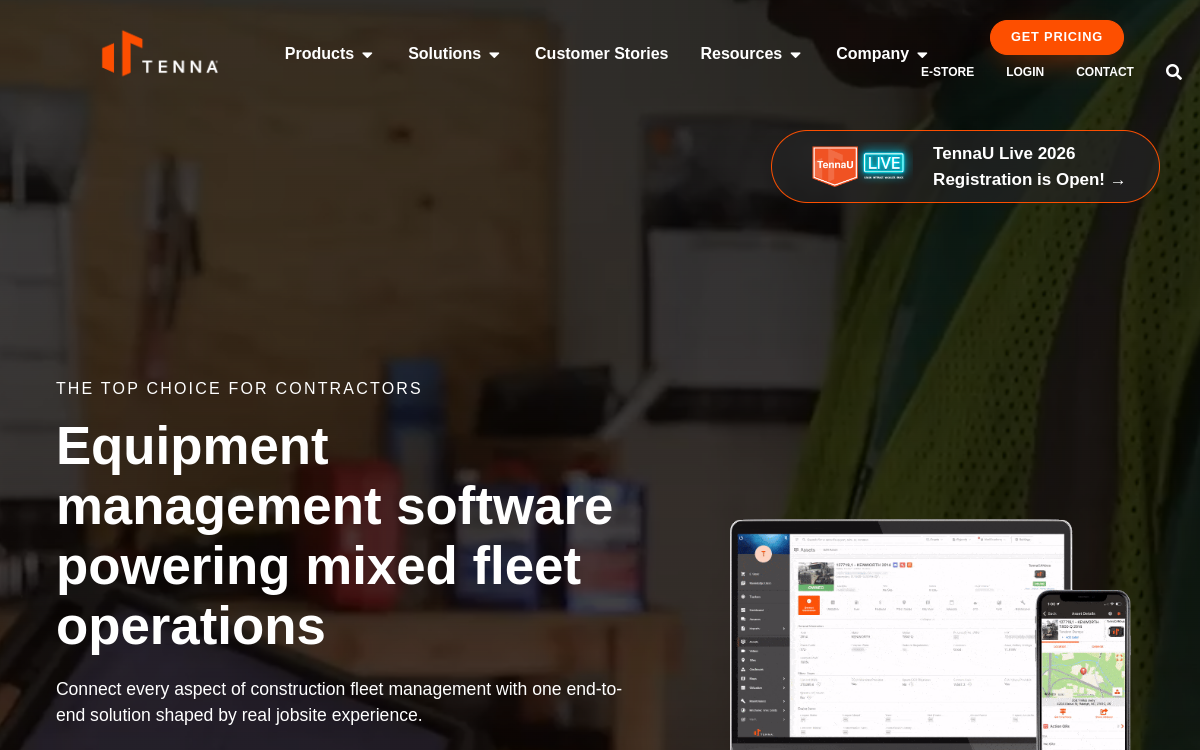1200x750 pixels.
Task: Open the Resources menu
Action: [x=741, y=54]
